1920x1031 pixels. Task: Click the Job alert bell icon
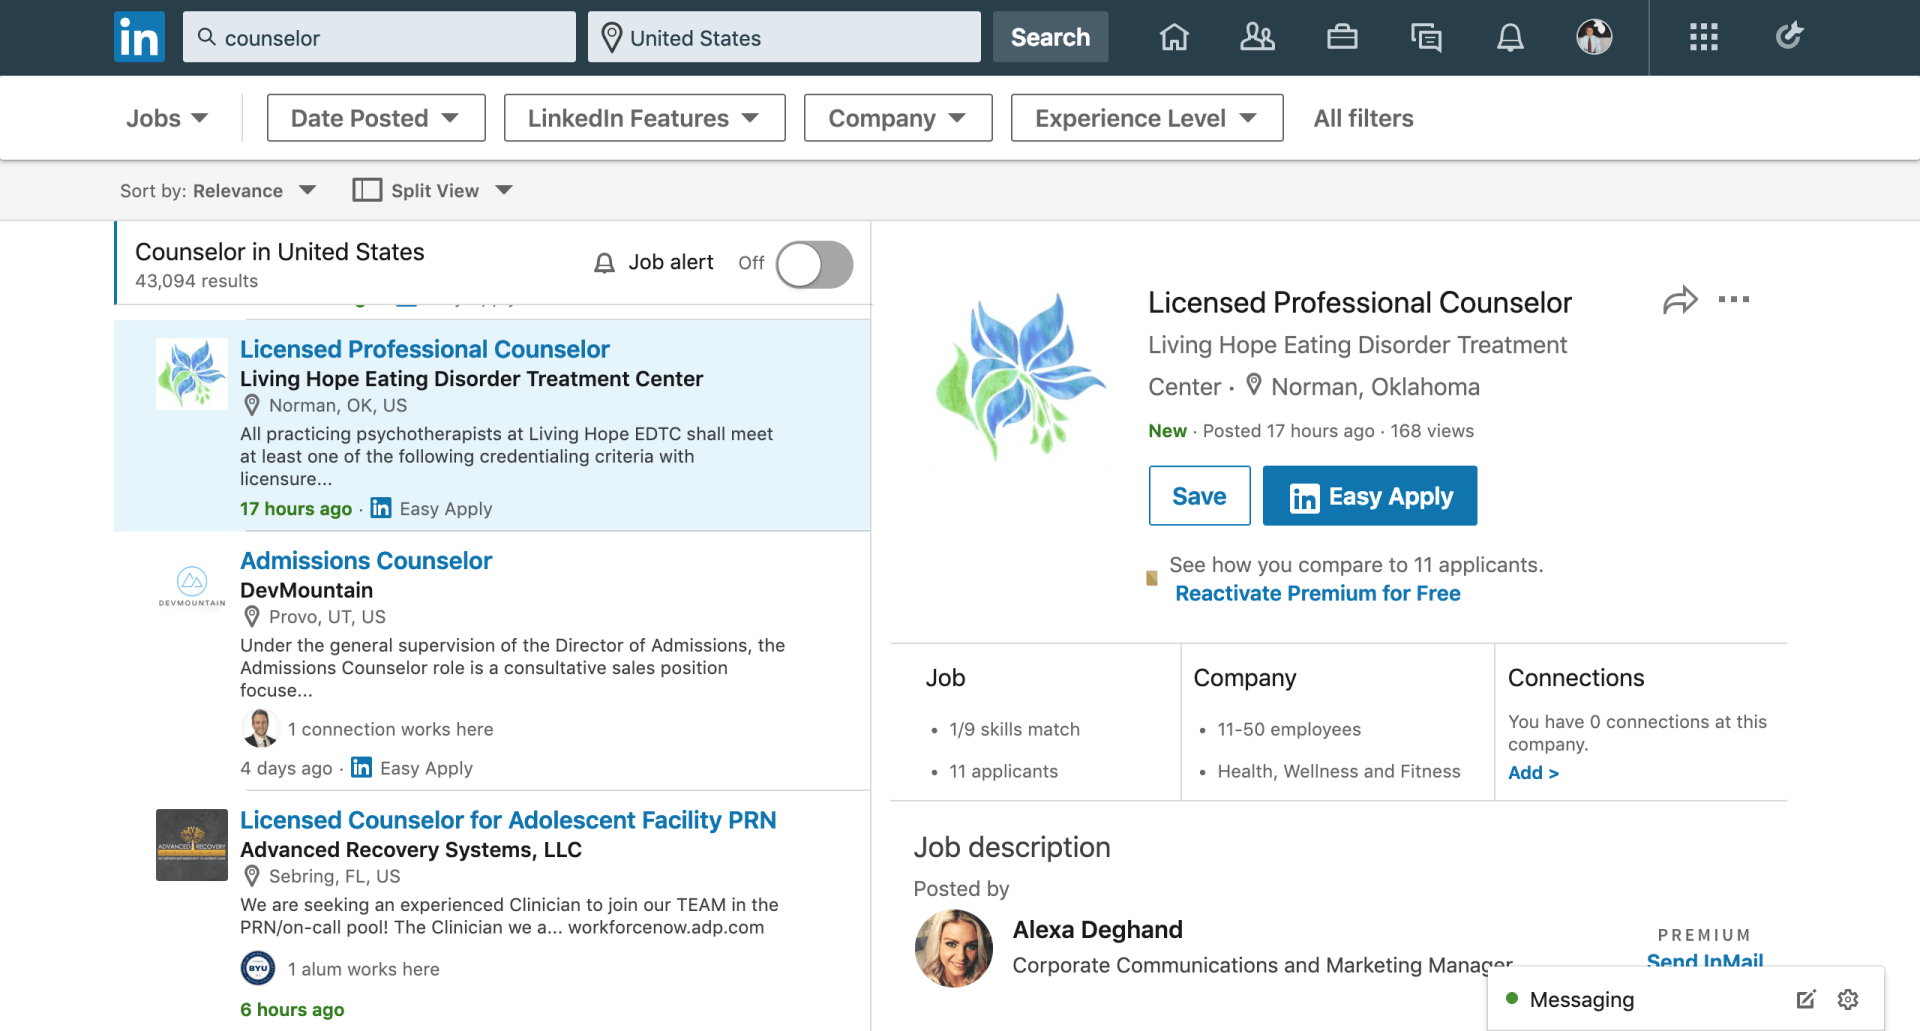tap(604, 263)
